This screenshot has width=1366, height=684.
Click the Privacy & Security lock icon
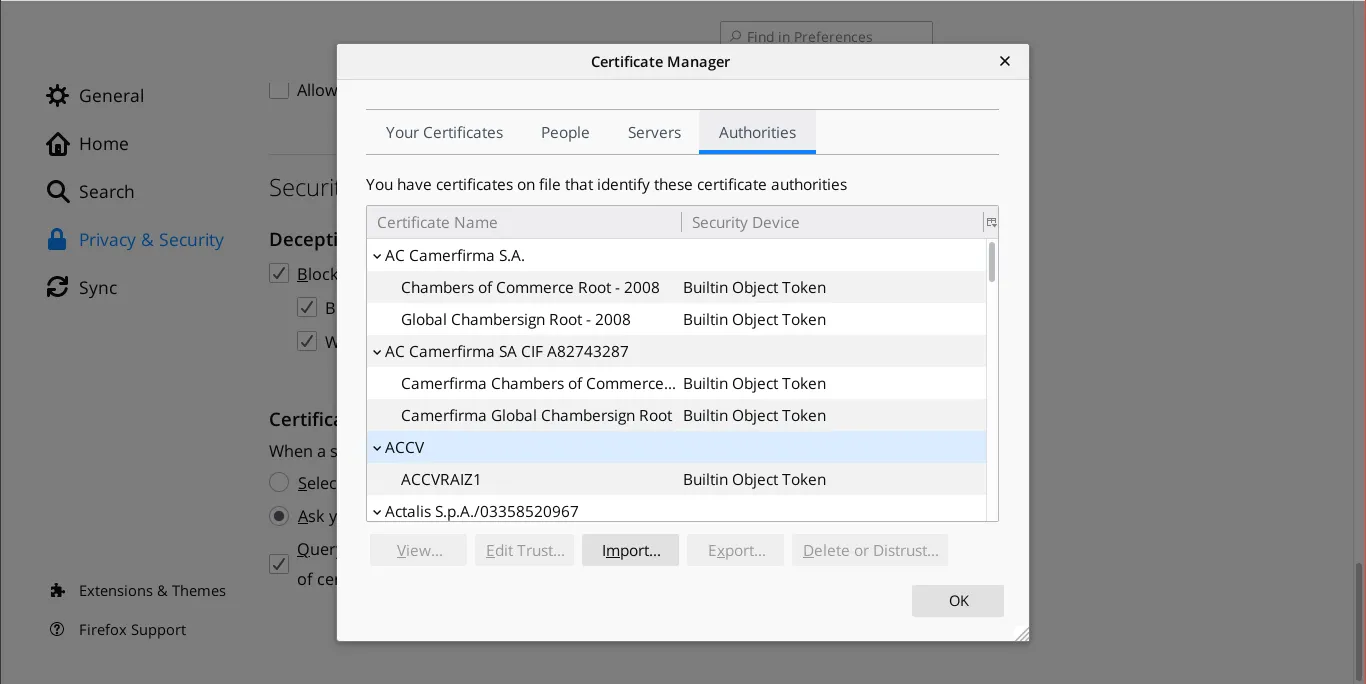point(58,239)
